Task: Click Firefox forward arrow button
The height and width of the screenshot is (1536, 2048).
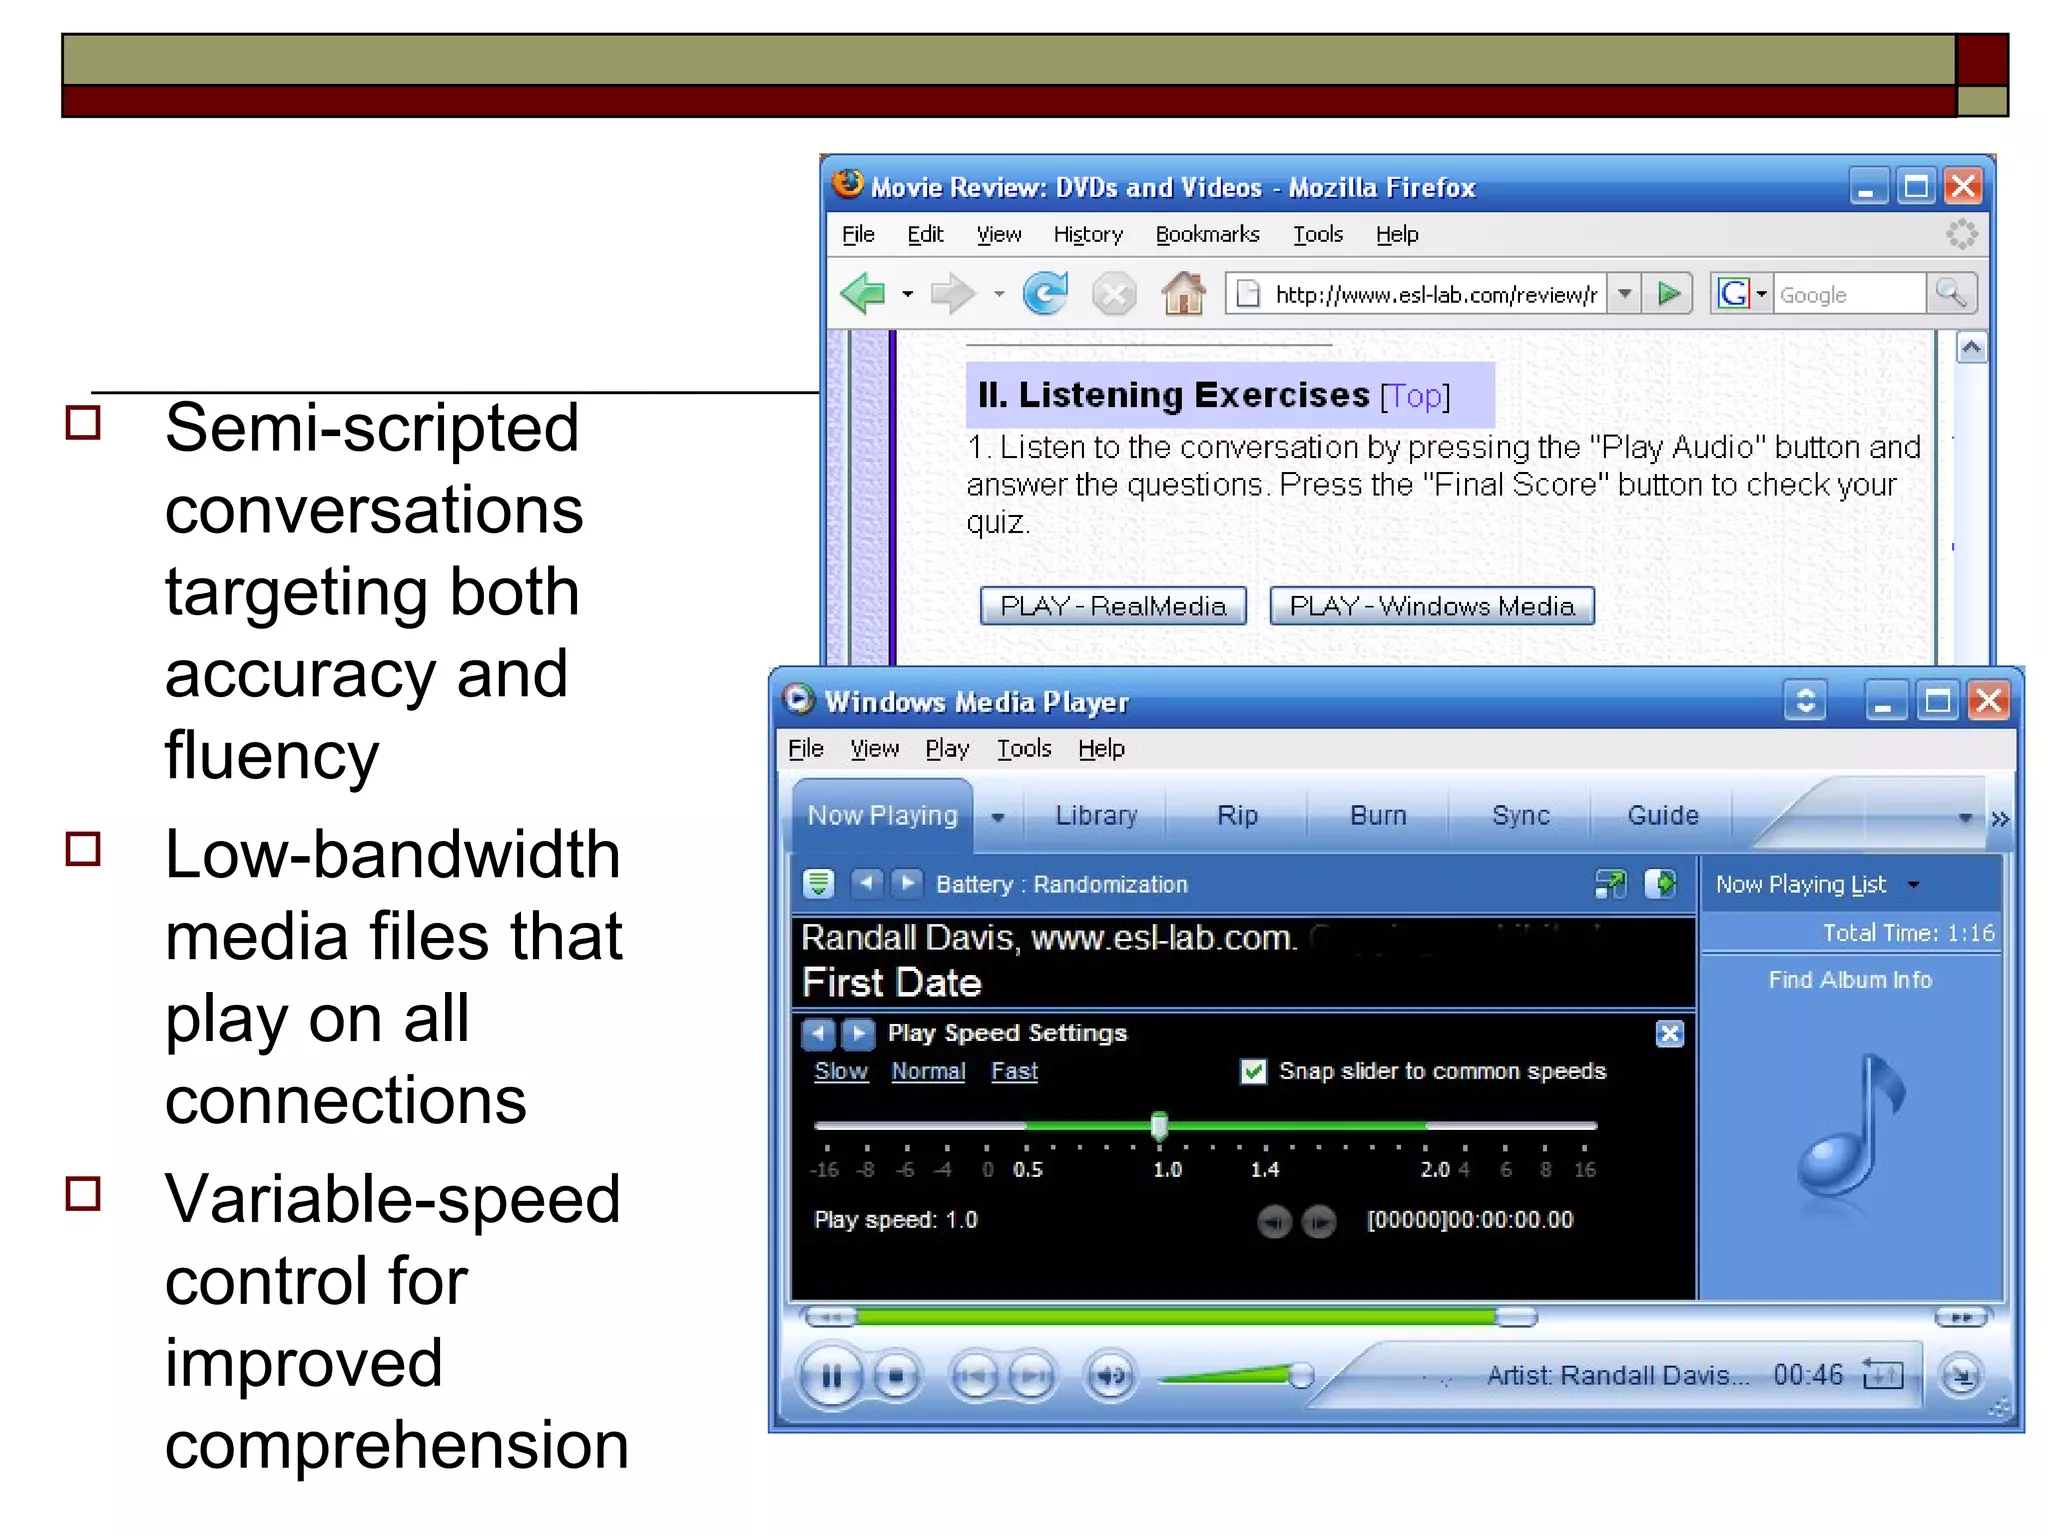Action: point(951,294)
